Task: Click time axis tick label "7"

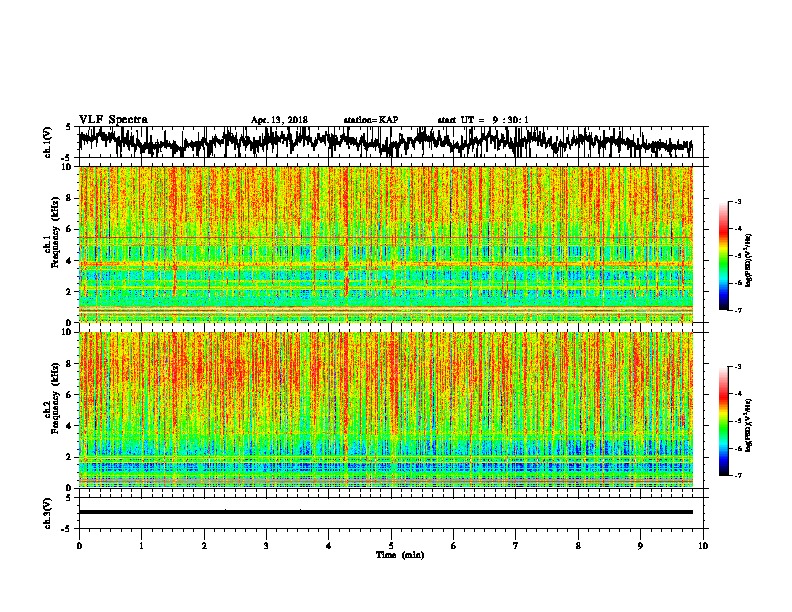Action: (x=516, y=545)
